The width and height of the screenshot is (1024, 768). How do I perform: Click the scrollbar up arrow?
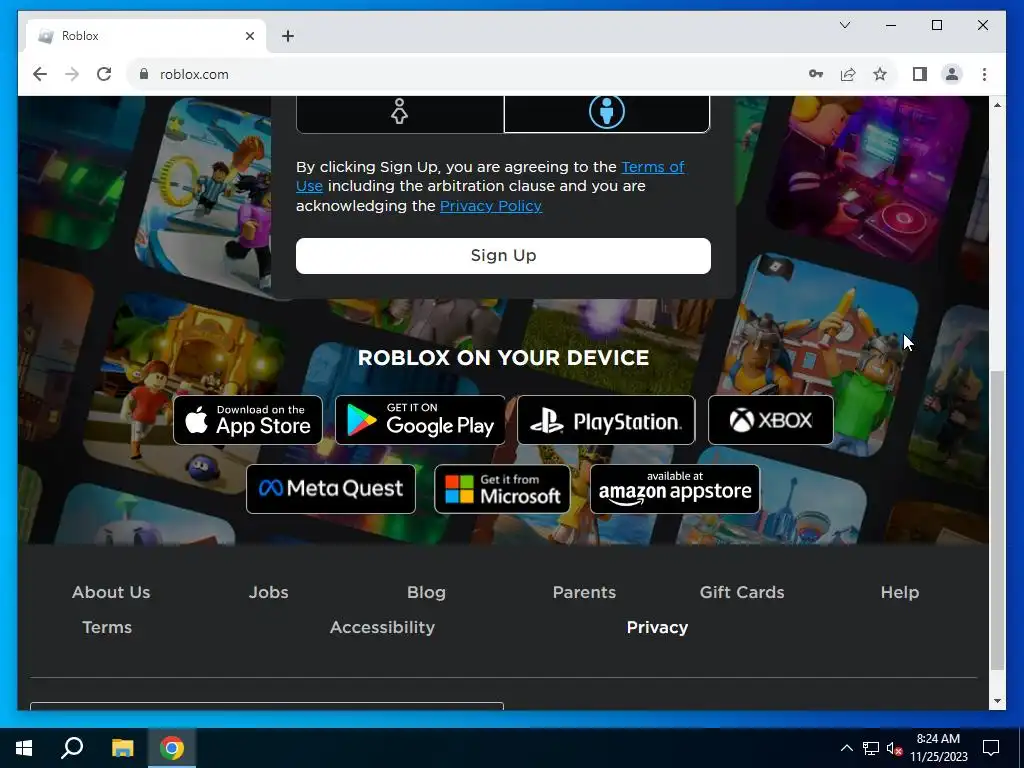click(997, 104)
